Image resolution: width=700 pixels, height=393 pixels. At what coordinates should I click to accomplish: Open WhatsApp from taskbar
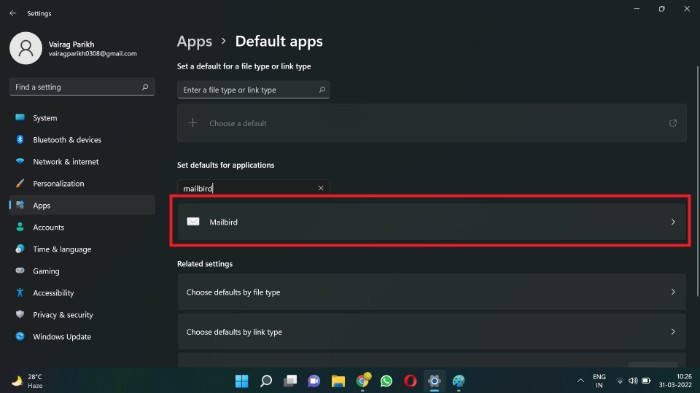coord(387,381)
